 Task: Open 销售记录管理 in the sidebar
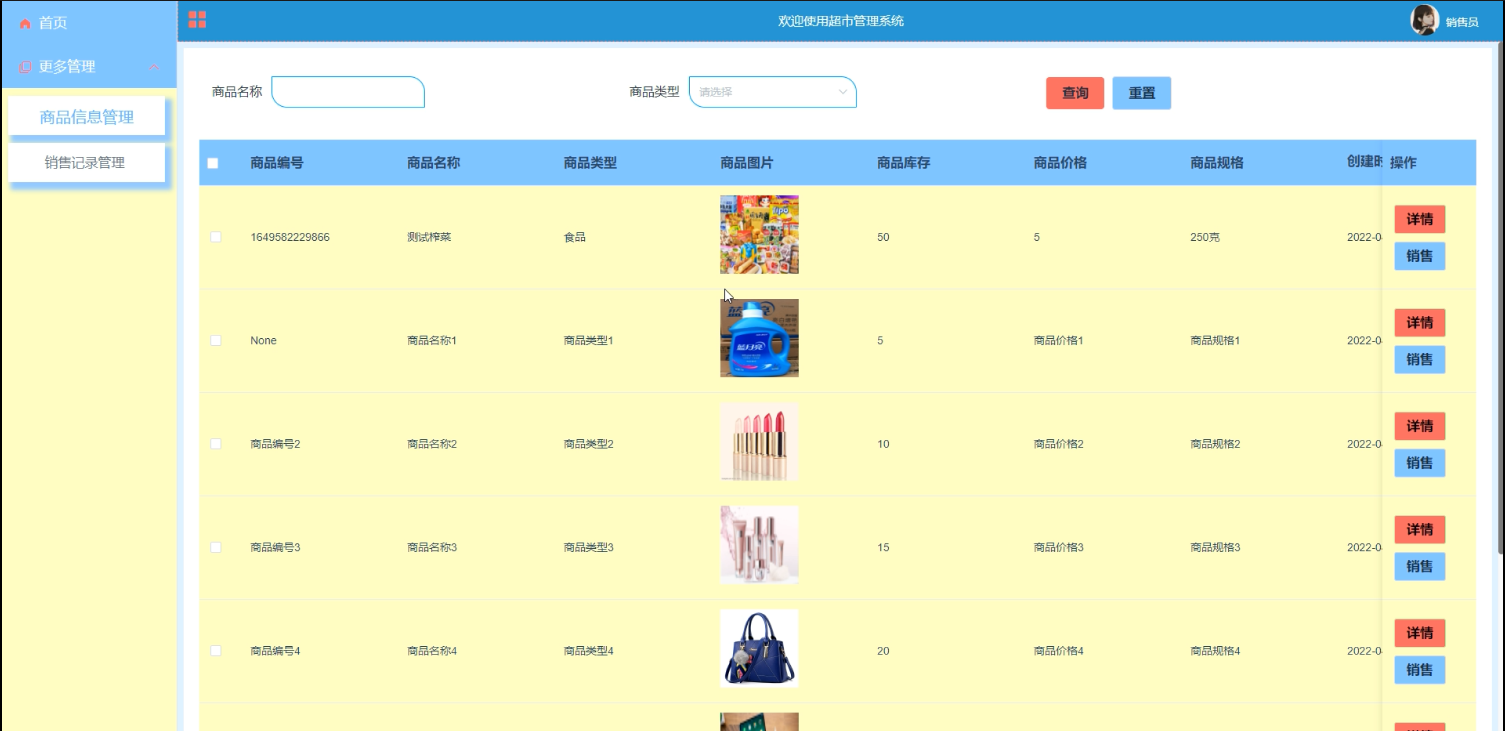87,163
